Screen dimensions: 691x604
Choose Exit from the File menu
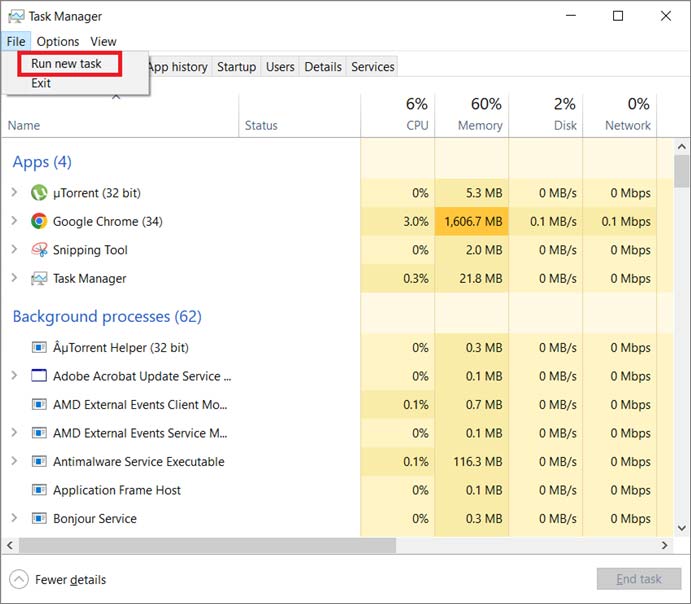pyautogui.click(x=41, y=83)
